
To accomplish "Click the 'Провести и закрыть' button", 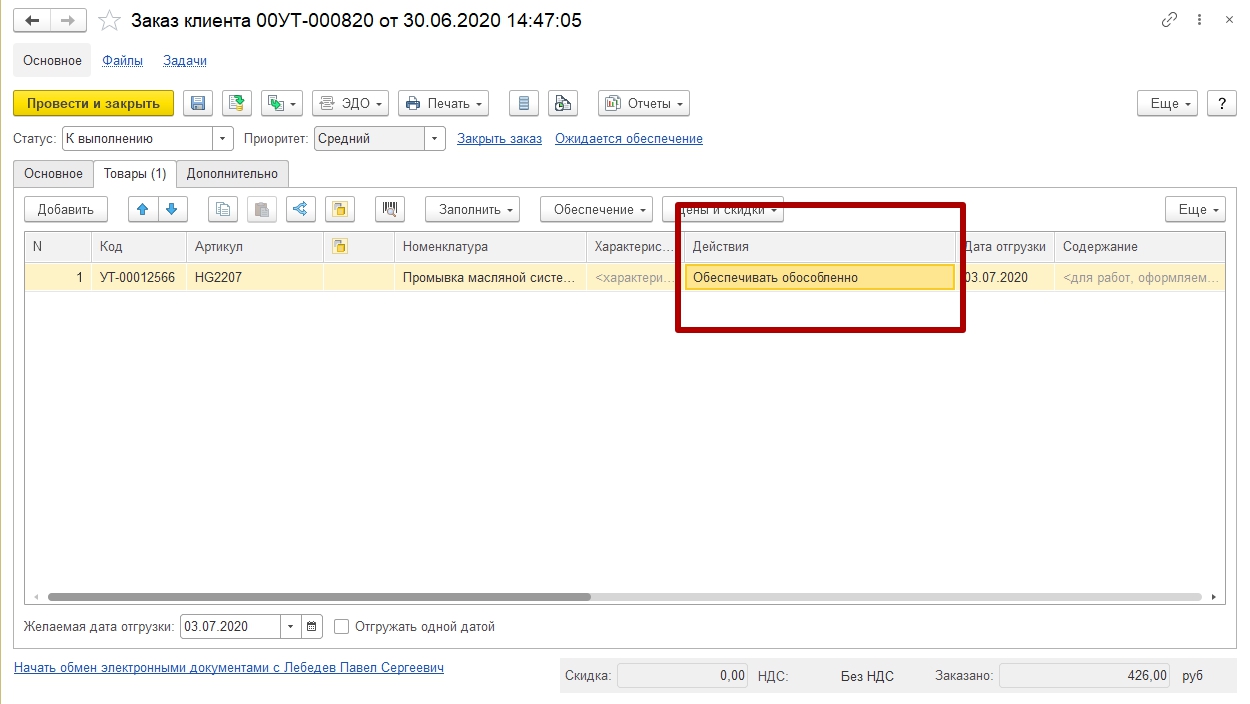I will click(x=93, y=103).
